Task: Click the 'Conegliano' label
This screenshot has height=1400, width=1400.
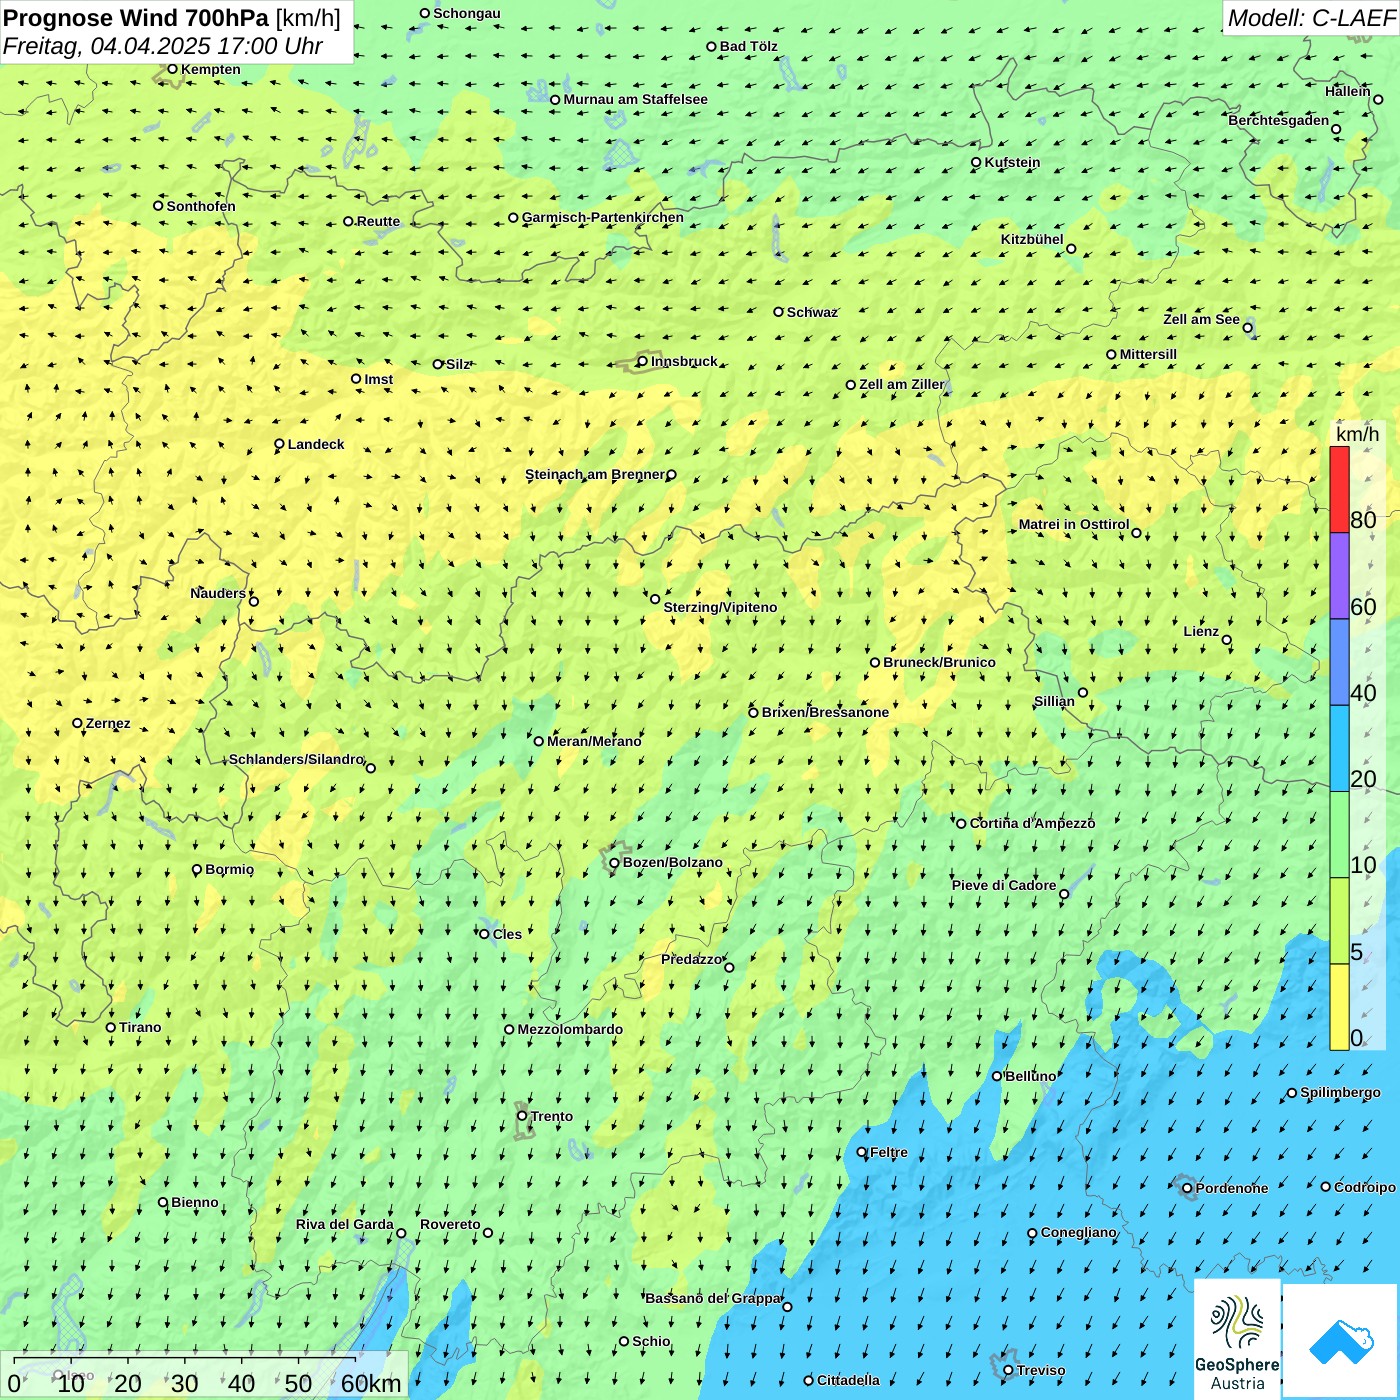Action: click(1078, 1232)
